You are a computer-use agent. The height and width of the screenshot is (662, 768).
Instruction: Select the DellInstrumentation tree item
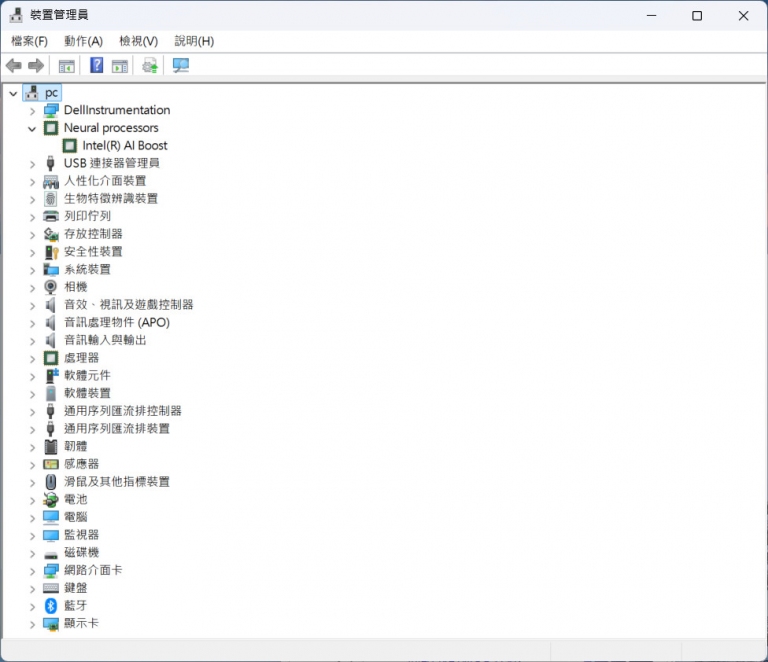116,110
